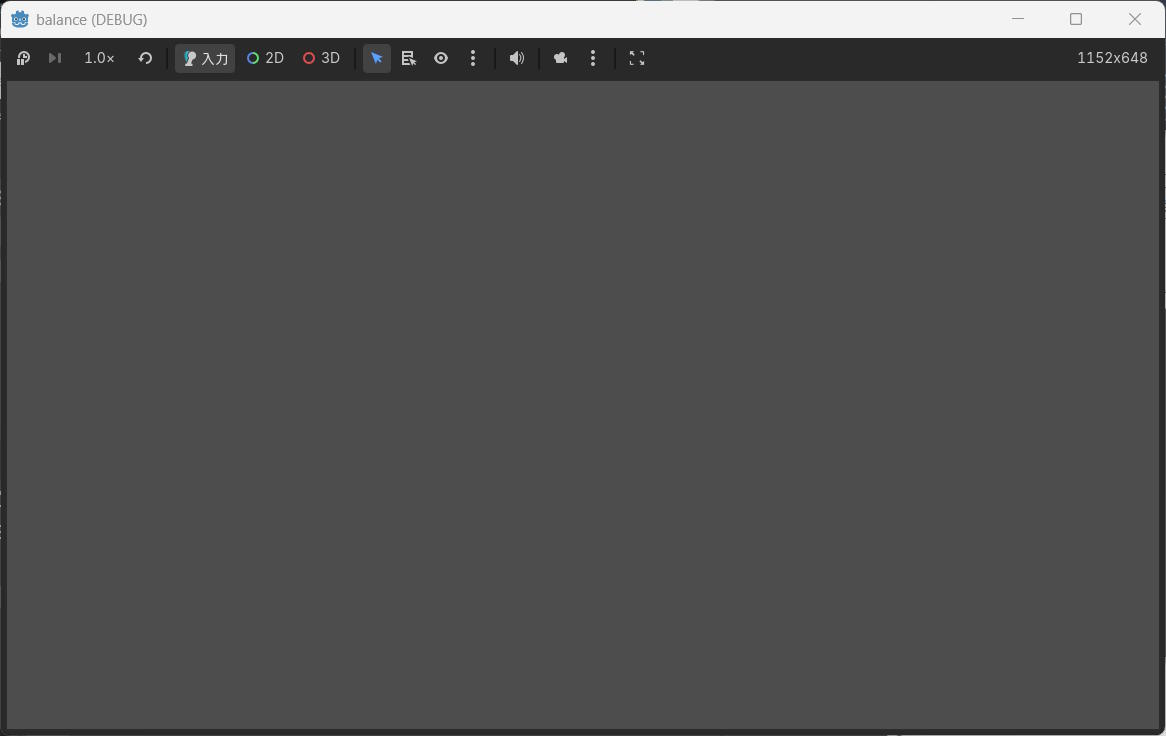Switch to 2D node selection mode

pyautogui.click(x=265, y=58)
